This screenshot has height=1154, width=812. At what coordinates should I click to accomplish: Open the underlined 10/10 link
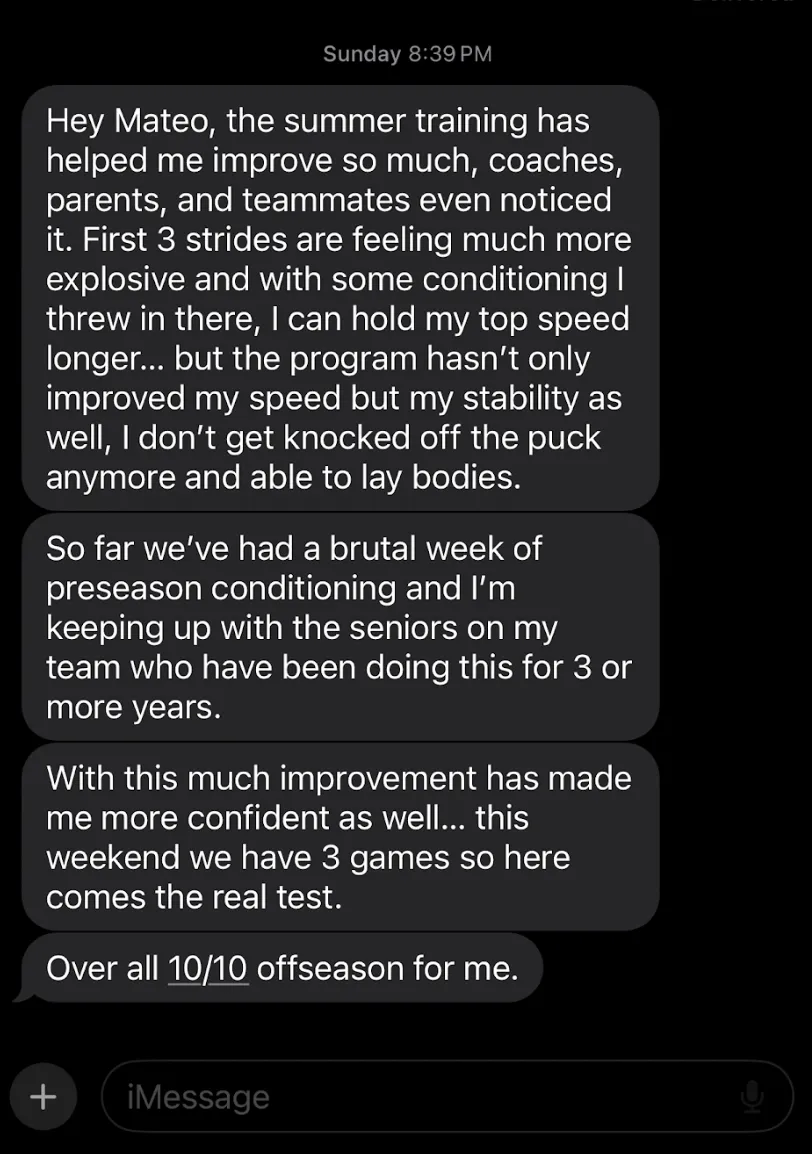pos(208,968)
